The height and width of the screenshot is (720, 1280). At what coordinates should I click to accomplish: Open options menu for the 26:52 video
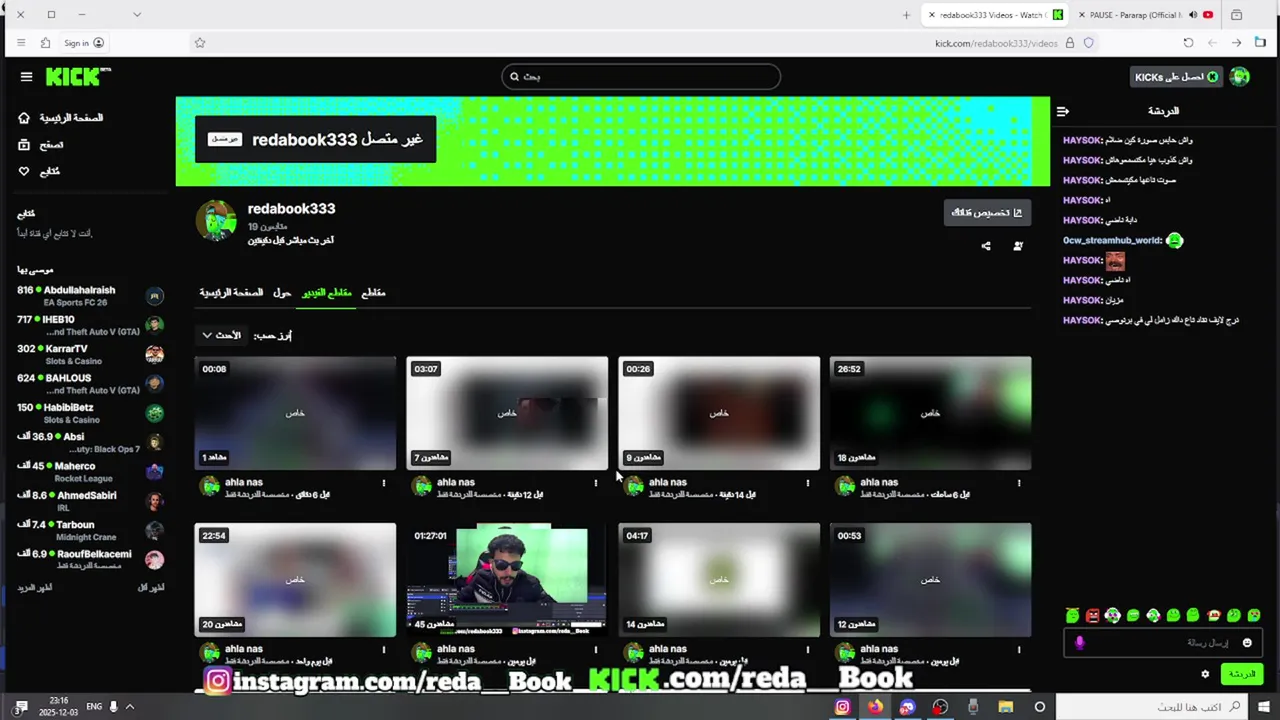coord(1019,483)
